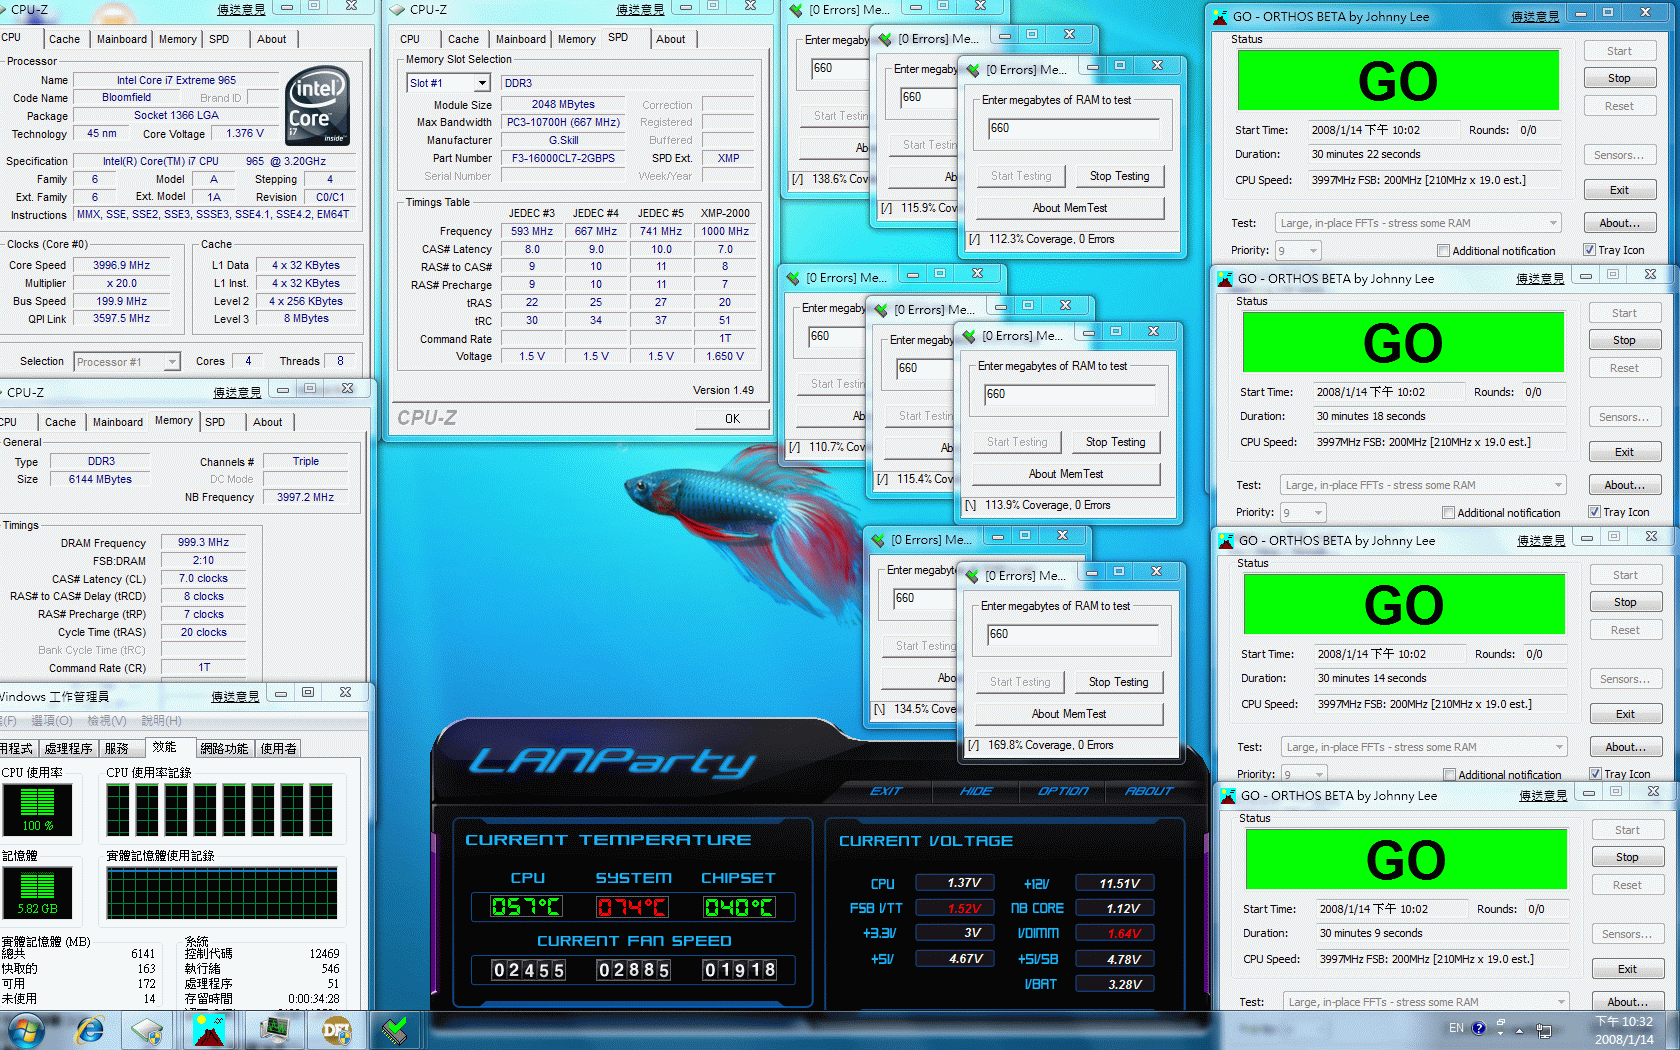Toggle Additional notification in the 30 minutes 22 seconds ORTHOS

click(1443, 251)
